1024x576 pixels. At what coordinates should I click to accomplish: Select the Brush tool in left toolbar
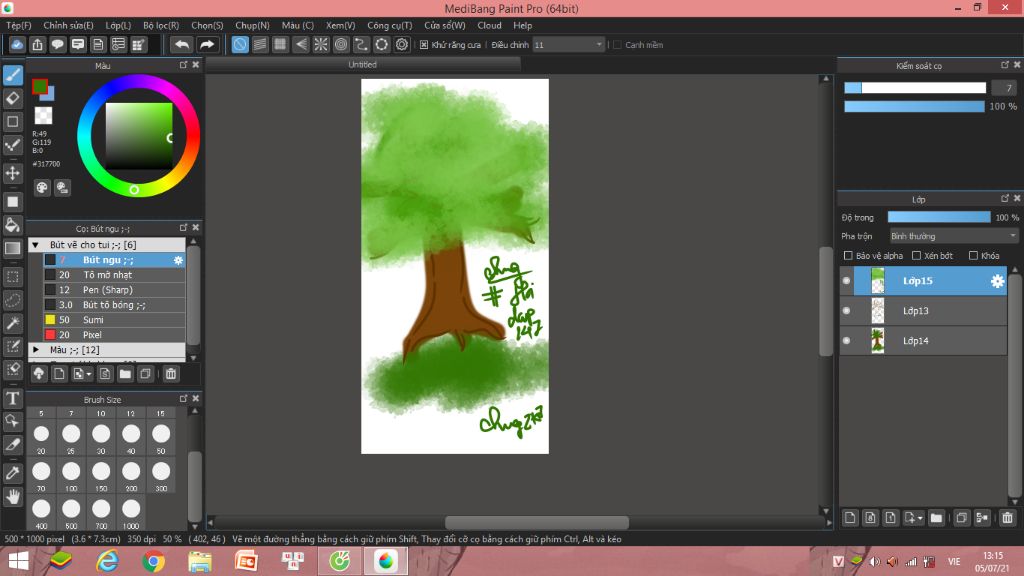tap(13, 75)
